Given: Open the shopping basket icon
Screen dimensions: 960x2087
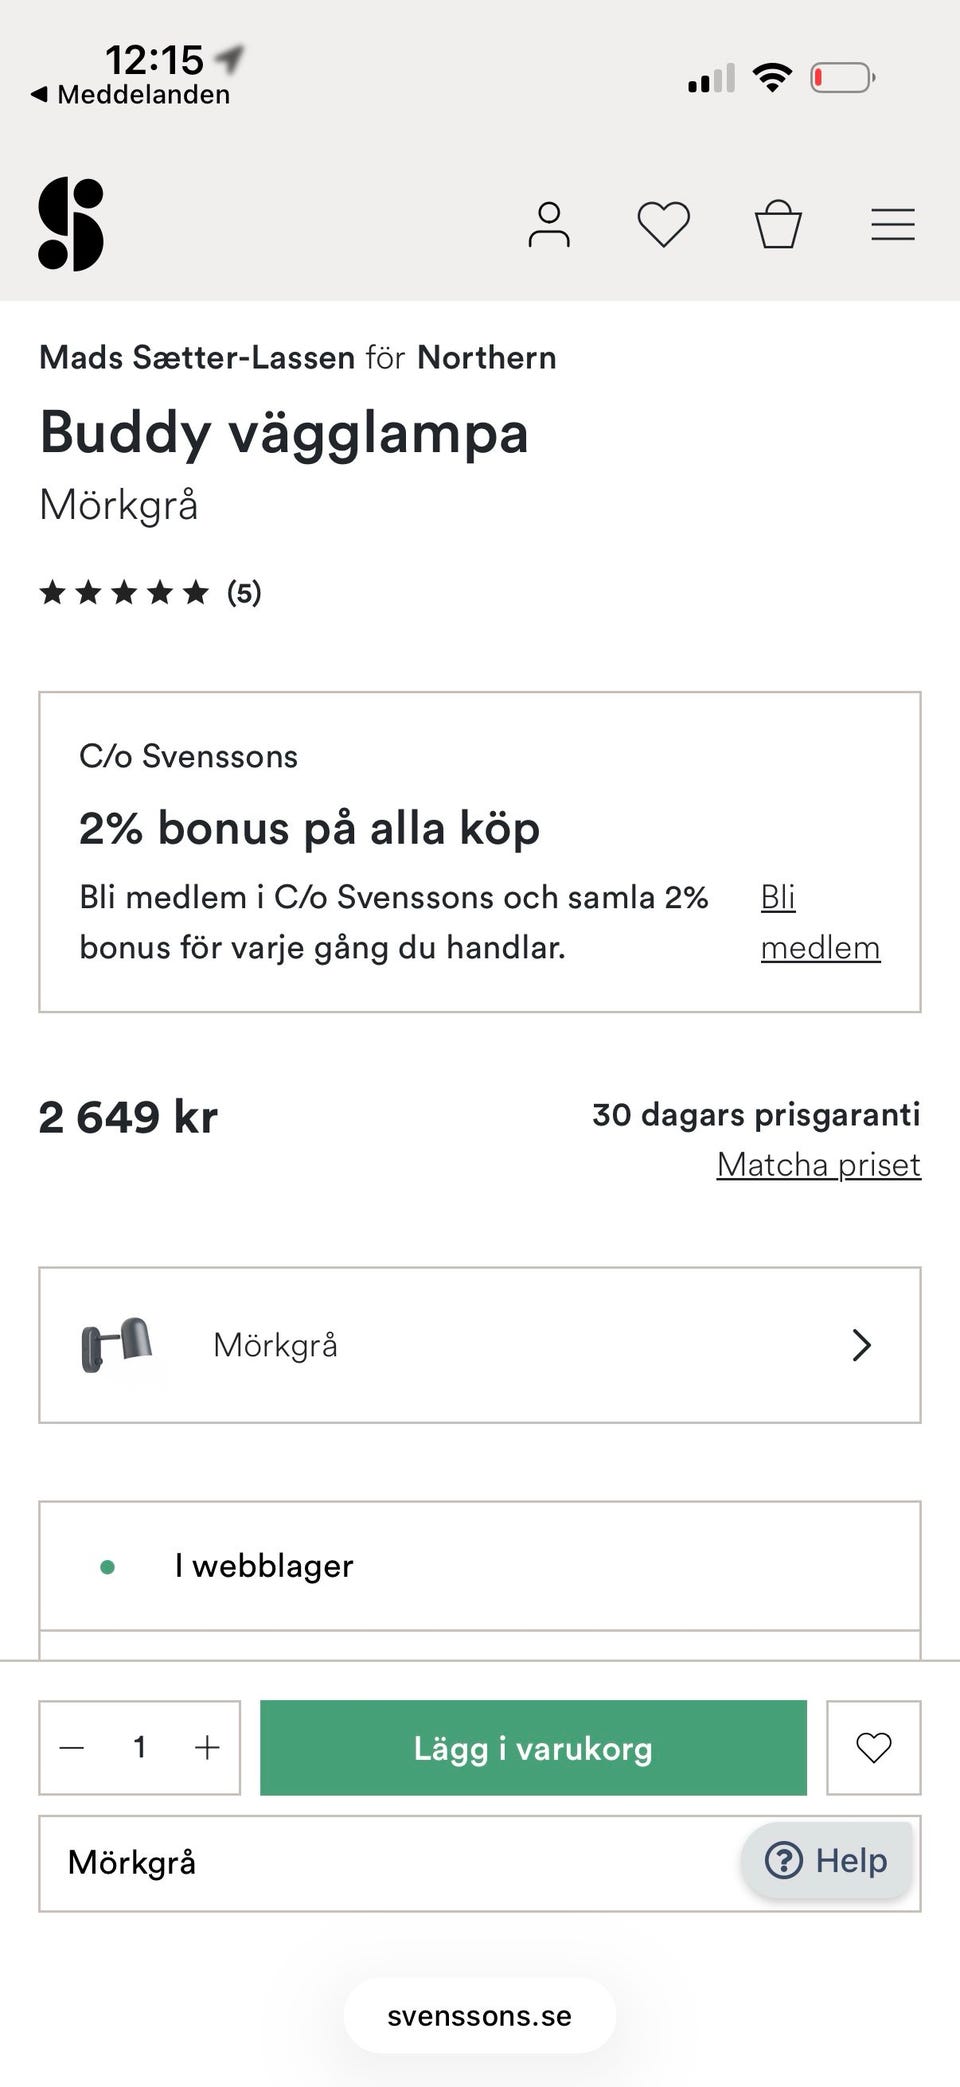Looking at the screenshot, I should [x=778, y=224].
